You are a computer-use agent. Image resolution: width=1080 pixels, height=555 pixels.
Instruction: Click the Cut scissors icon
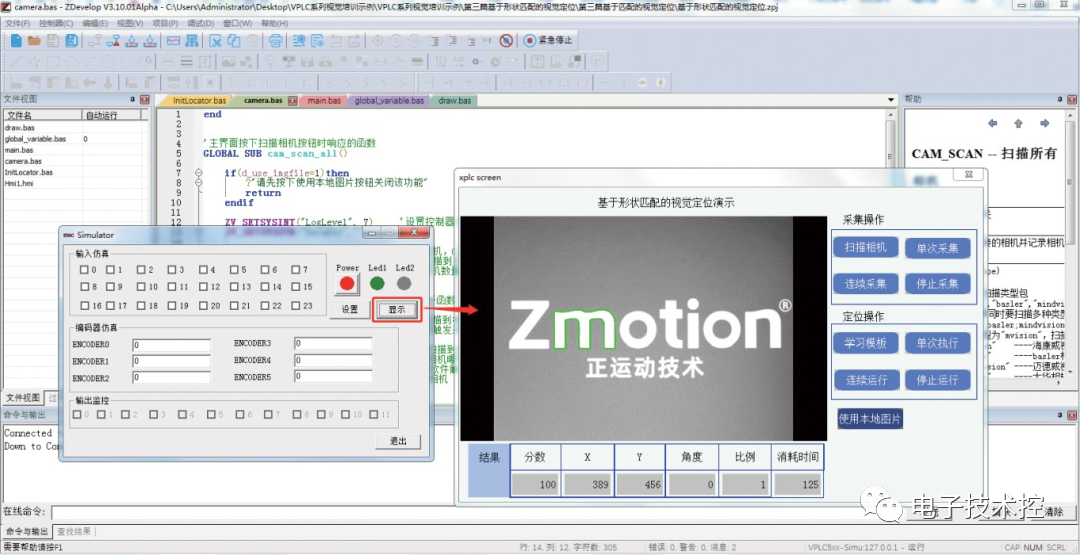coord(216,41)
